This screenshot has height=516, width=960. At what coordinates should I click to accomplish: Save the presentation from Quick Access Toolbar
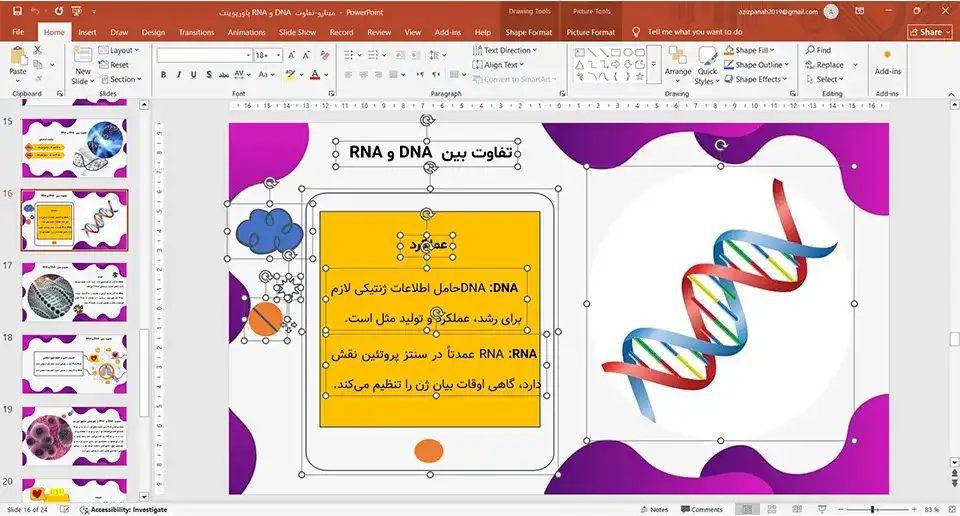pyautogui.click(x=17, y=11)
